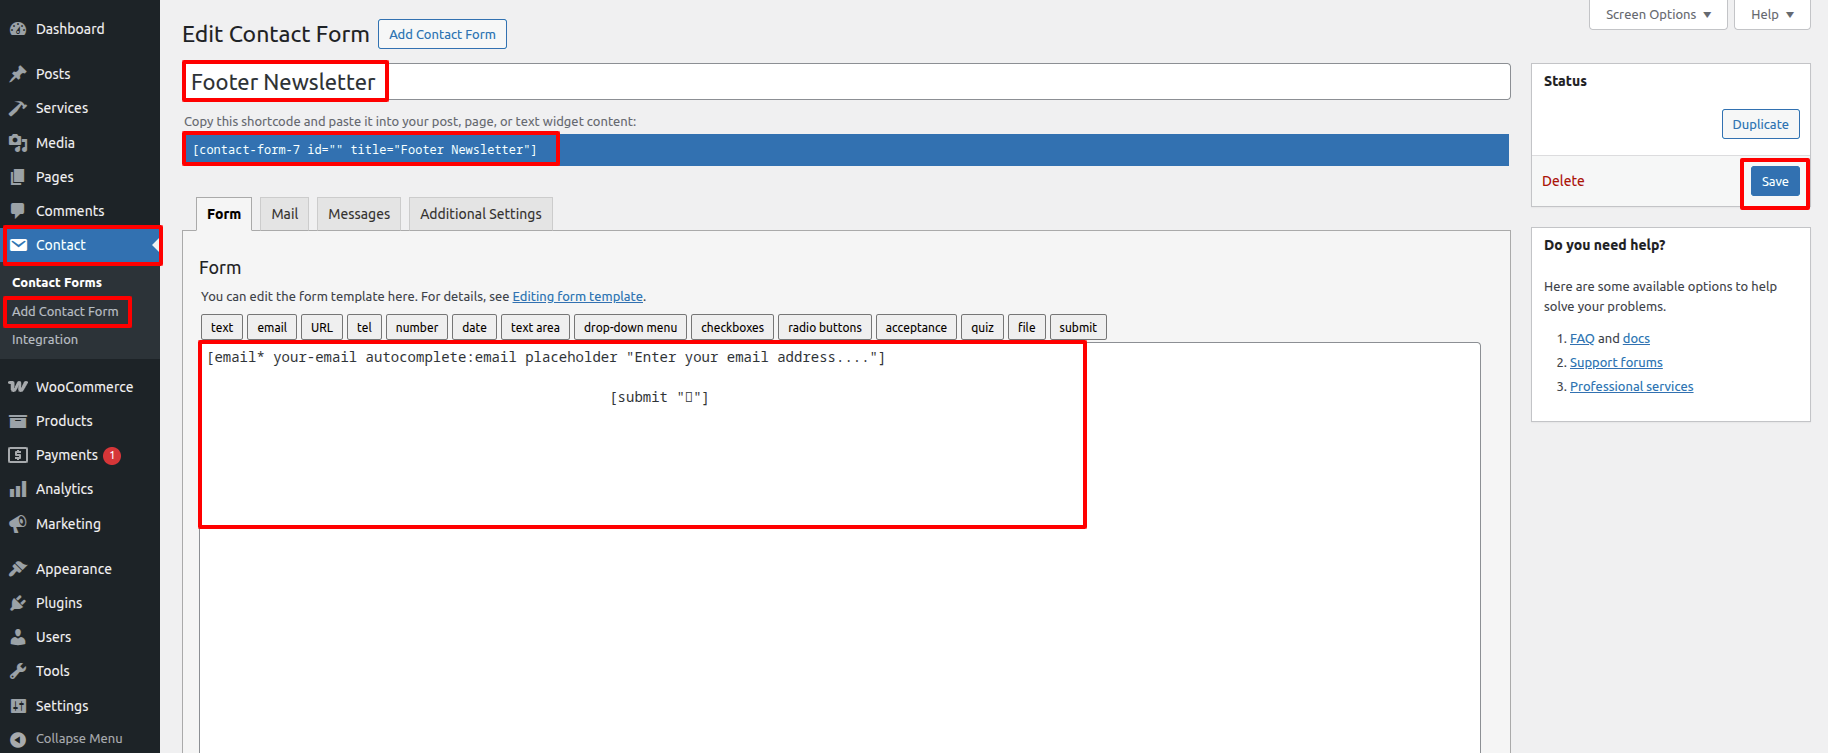Click the Comments bubble icon

[18, 211]
